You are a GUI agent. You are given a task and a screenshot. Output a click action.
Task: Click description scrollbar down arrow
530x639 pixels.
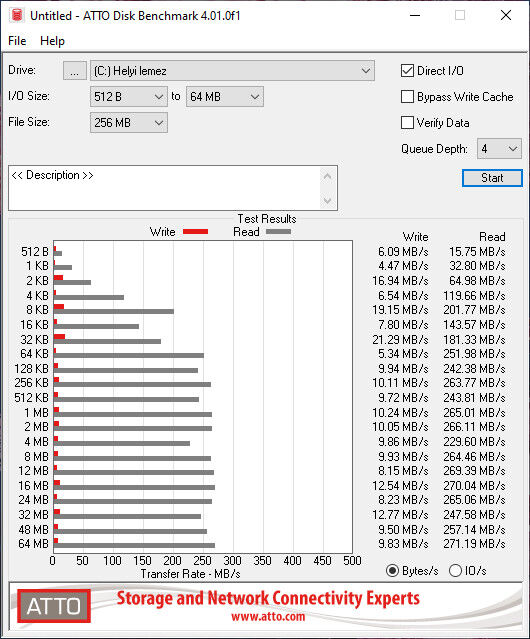click(x=328, y=201)
